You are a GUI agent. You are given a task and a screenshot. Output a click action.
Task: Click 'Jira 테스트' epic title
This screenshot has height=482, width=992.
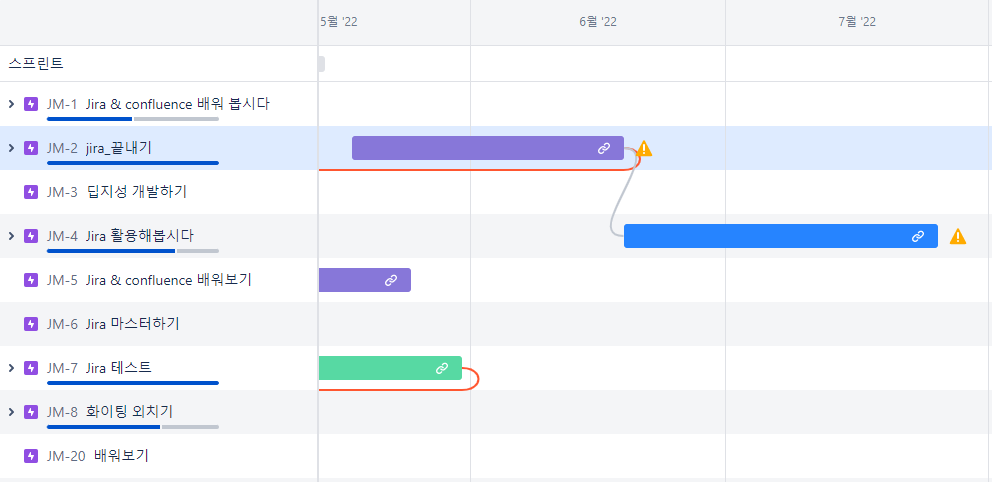118,368
